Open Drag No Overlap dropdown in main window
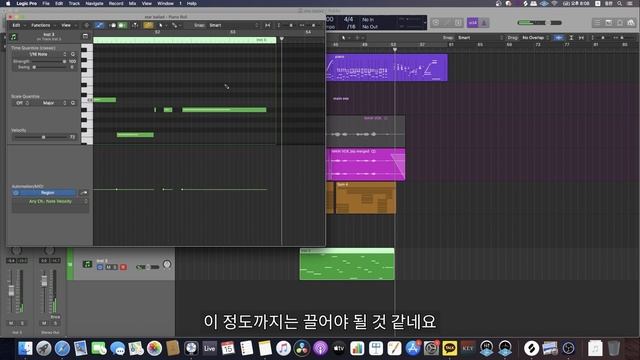The height and width of the screenshot is (360, 640). coord(535,38)
